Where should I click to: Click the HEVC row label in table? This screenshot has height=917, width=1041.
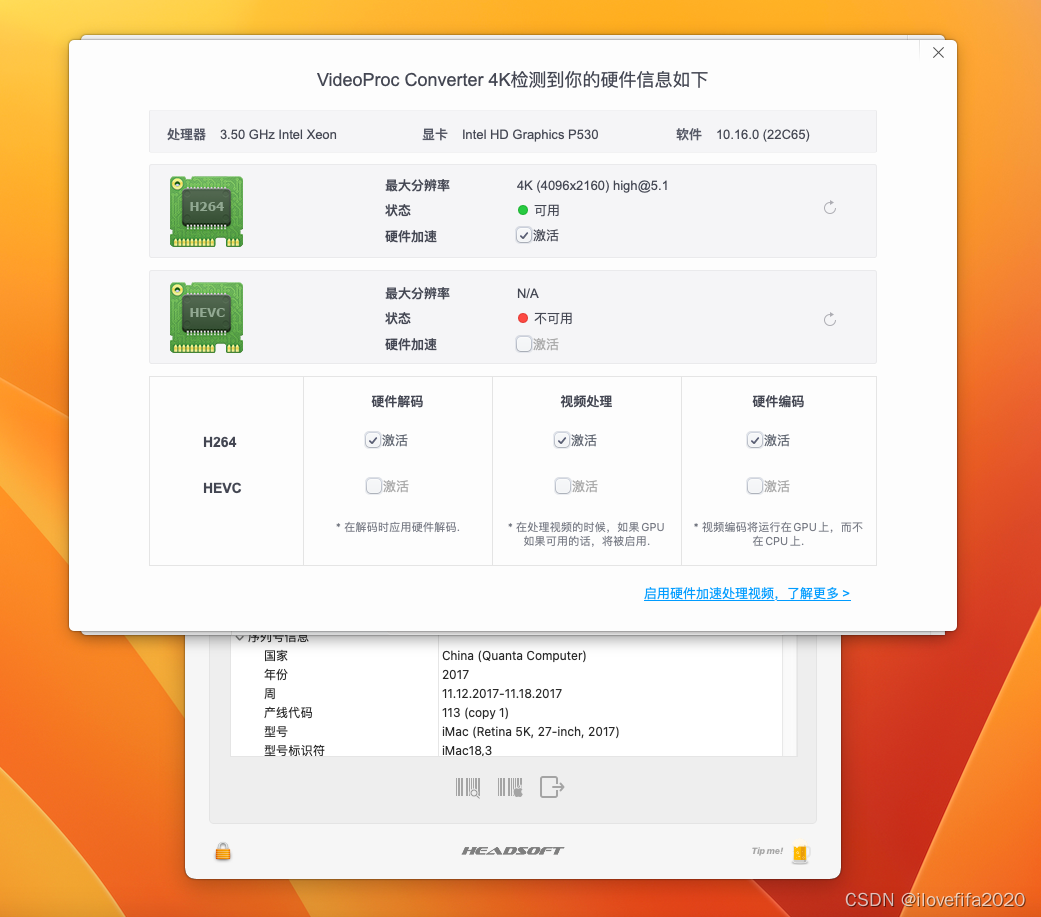point(222,488)
